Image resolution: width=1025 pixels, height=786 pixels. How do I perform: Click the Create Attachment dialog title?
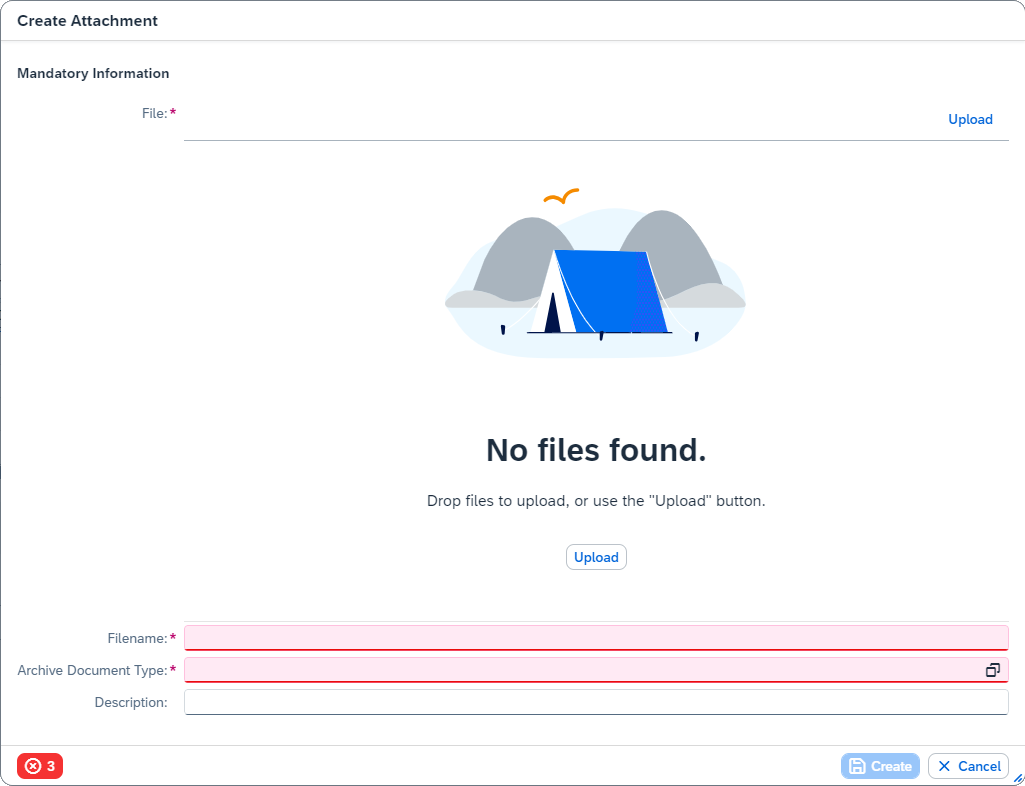pyautogui.click(x=87, y=20)
